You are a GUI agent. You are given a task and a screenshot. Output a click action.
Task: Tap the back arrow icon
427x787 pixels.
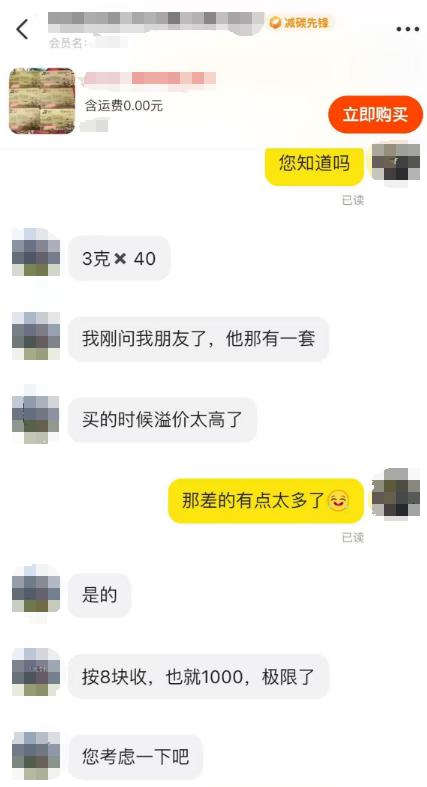tap(22, 29)
